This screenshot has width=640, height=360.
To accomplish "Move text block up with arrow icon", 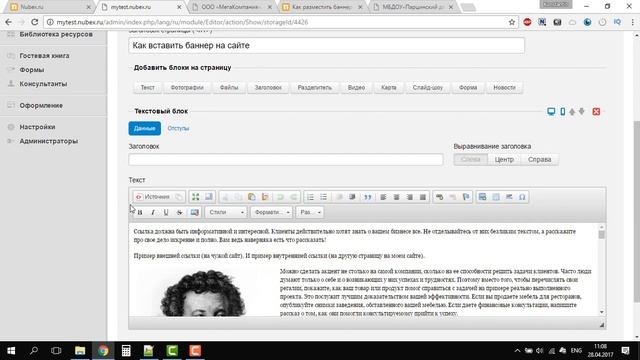I will pyautogui.click(x=572, y=111).
